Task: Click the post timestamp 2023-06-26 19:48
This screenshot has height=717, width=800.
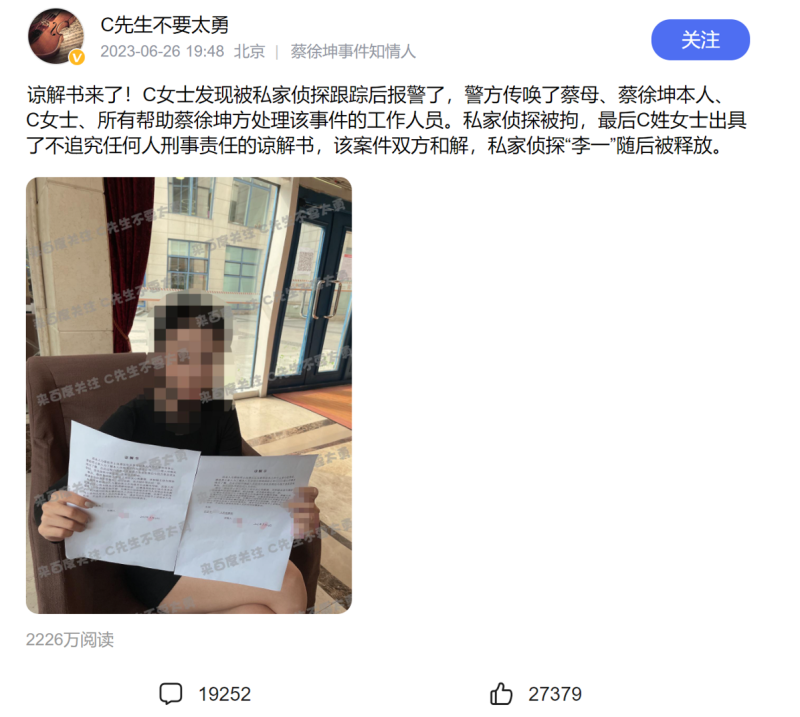Action: point(162,52)
